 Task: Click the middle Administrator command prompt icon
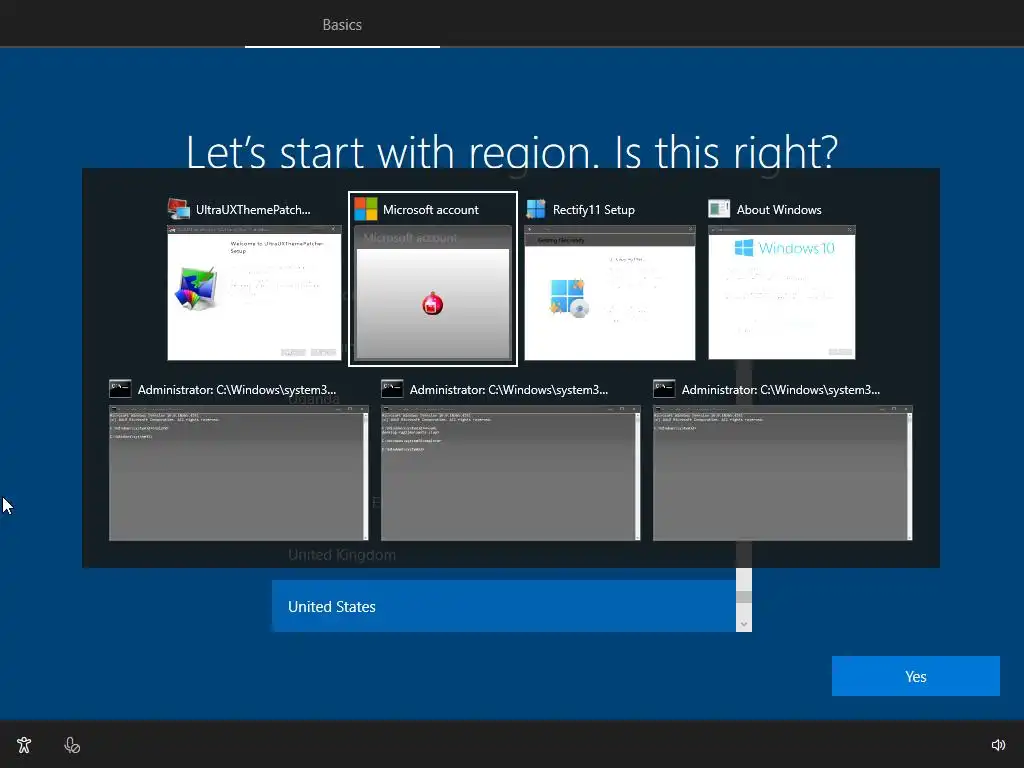(392, 389)
